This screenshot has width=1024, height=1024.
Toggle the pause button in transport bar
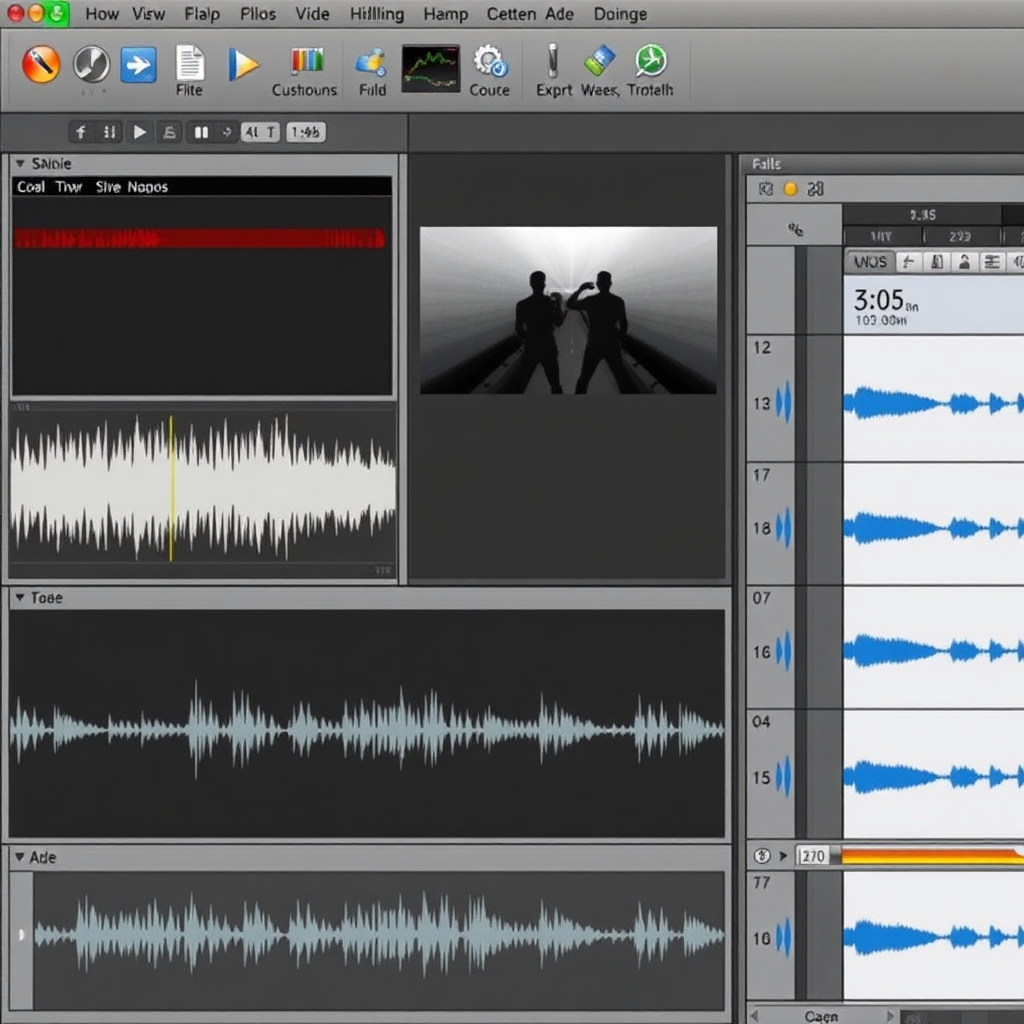pyautogui.click(x=201, y=132)
